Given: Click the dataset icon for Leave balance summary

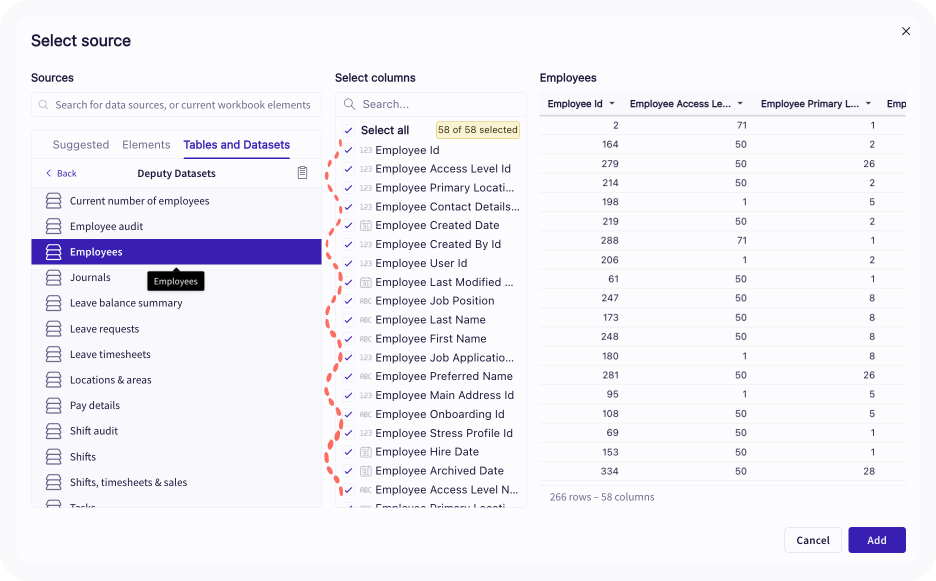Looking at the screenshot, I should [54, 303].
